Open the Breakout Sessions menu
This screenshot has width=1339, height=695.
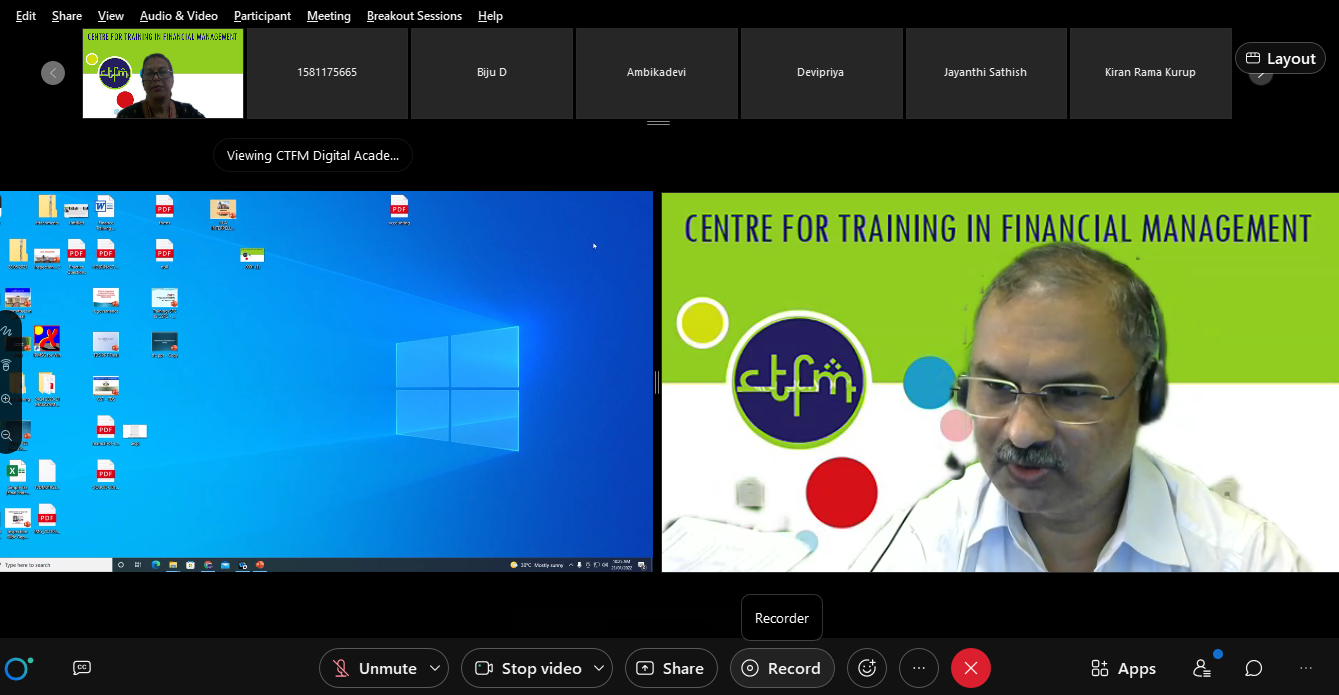click(414, 16)
